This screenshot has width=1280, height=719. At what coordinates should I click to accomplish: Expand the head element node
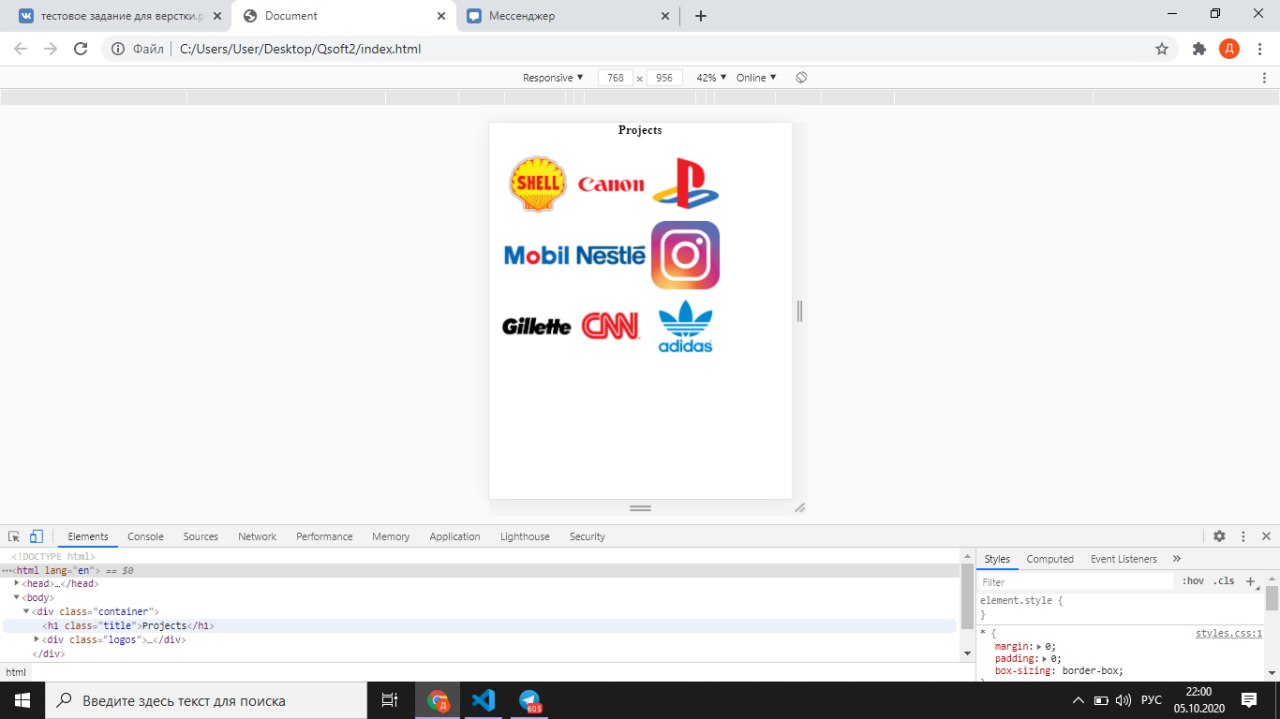point(16,583)
